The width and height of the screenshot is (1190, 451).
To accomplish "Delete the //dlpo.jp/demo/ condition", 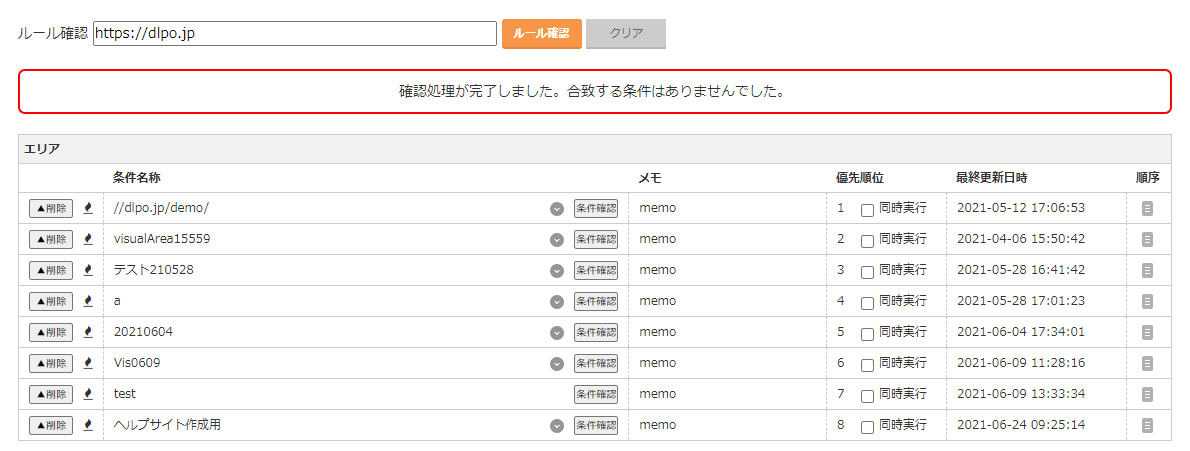I will 51,209.
